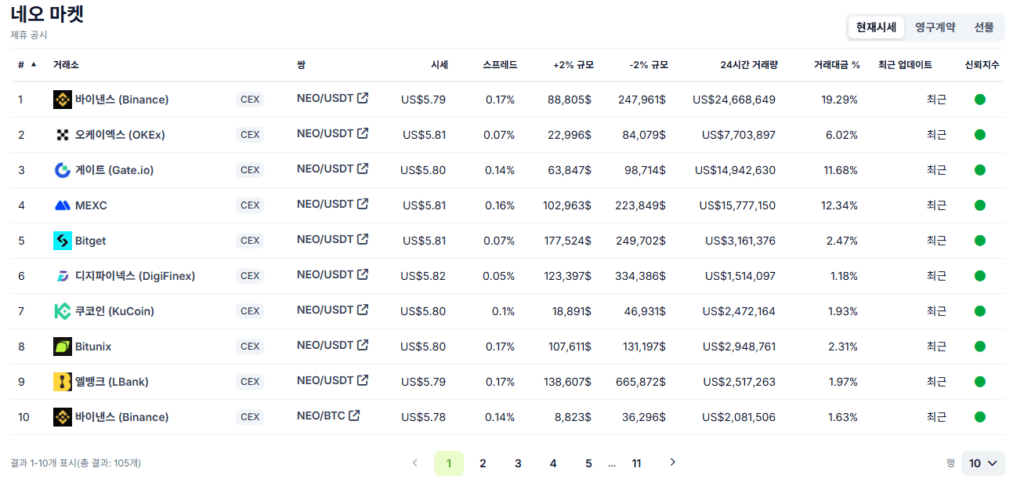
Task: Switch to the 선물 tab
Action: click(x=984, y=27)
